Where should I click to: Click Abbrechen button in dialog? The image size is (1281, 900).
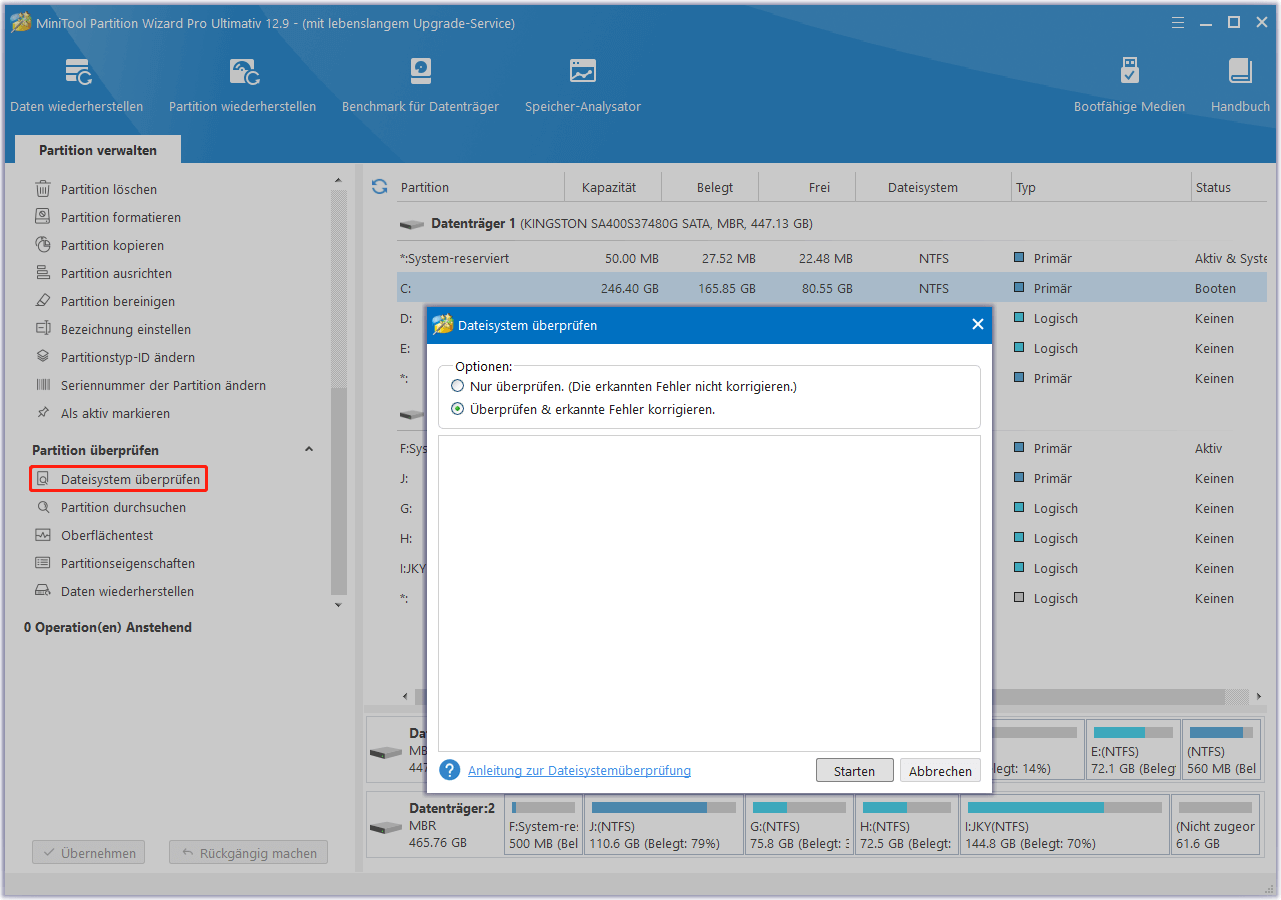(940, 771)
